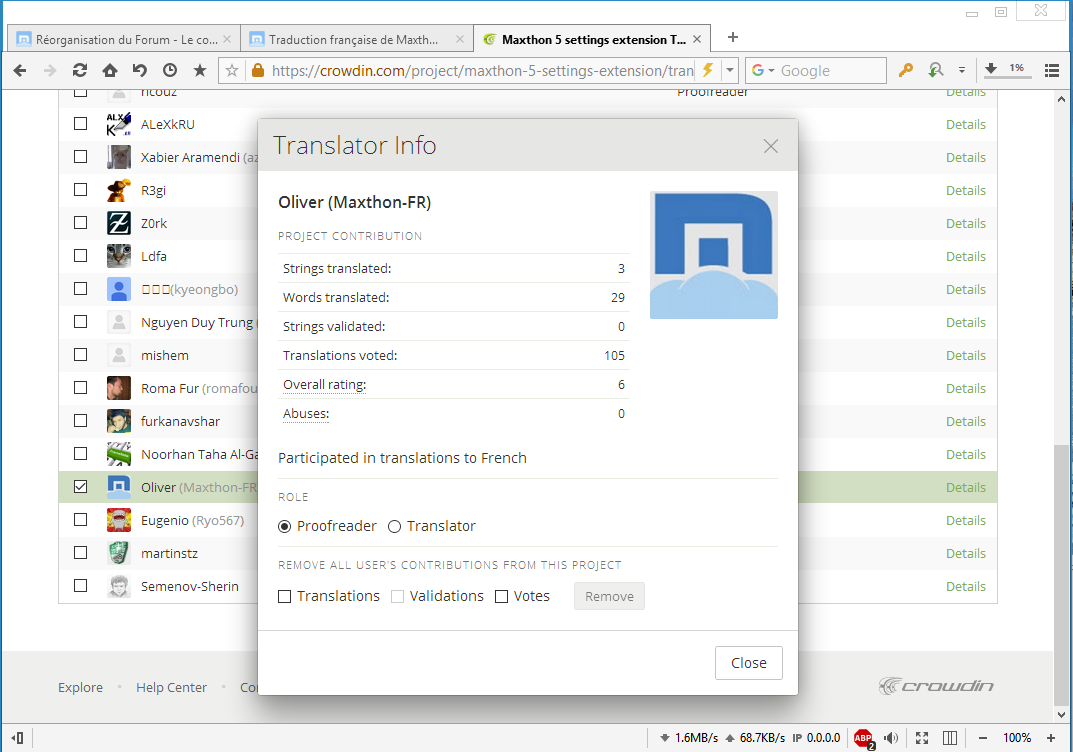This screenshot has width=1073, height=752.
Task: Open the Passkeeper key icon
Action: [x=905, y=70]
